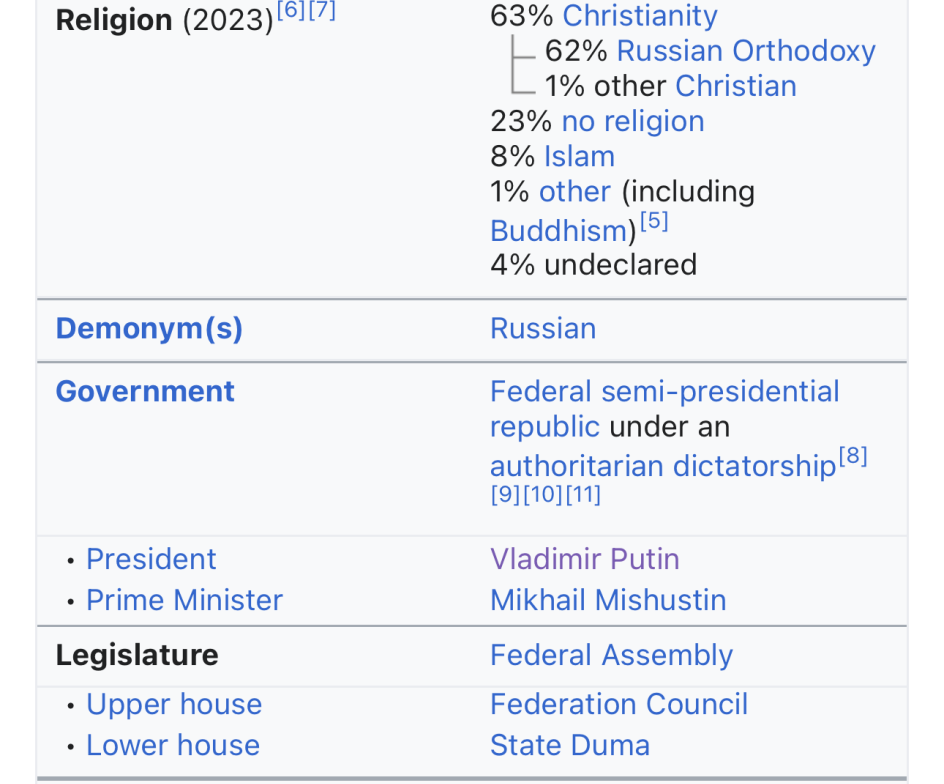Open the Government header link

[145, 391]
